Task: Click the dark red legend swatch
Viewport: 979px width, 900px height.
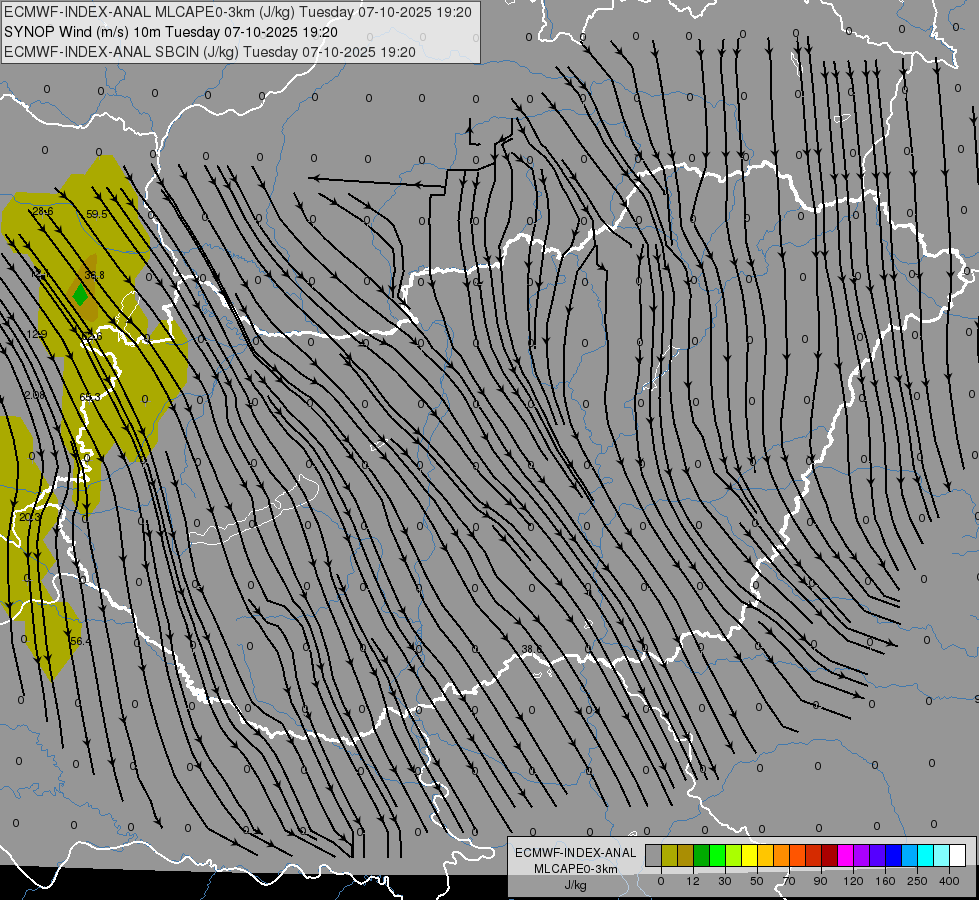Action: pos(830,855)
